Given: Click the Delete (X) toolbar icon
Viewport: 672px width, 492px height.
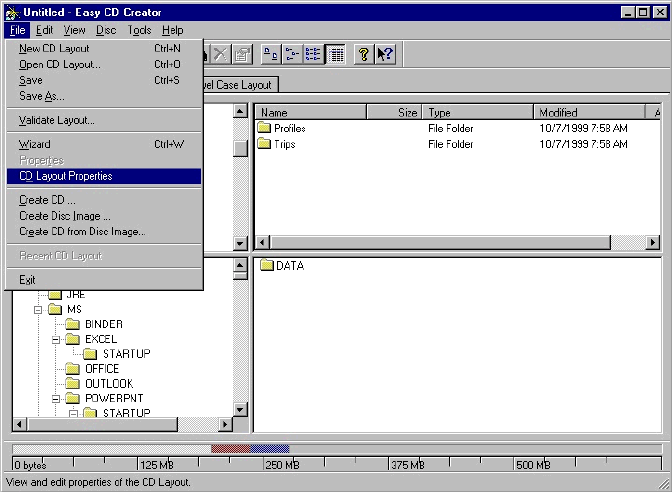Looking at the screenshot, I should [221, 54].
